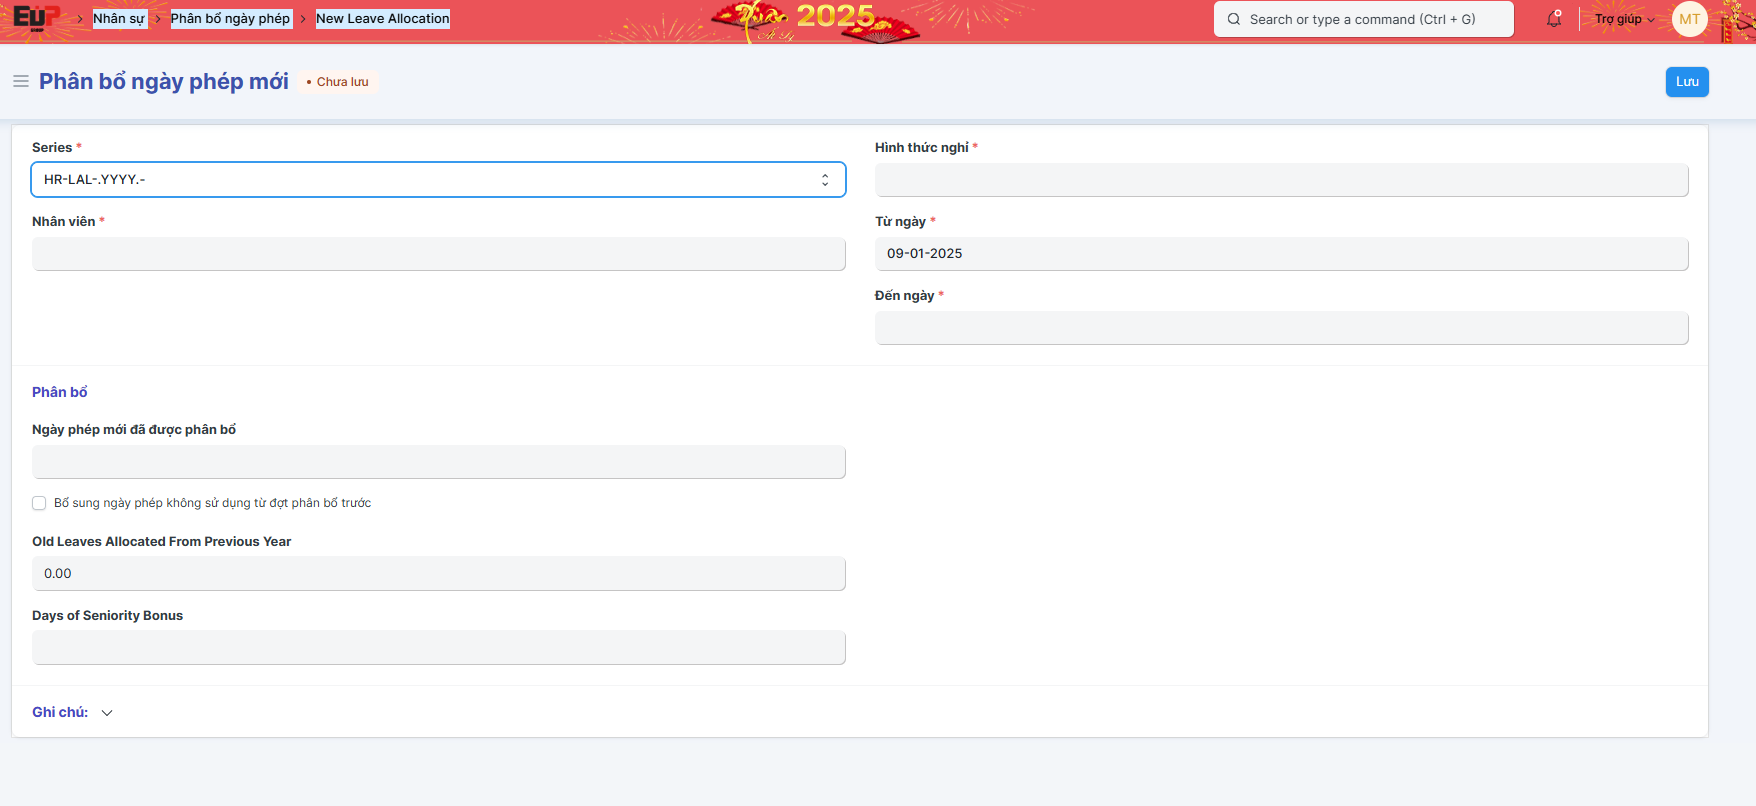Select the Từ ngày date field
This screenshot has width=1756, height=806.
click(1281, 254)
